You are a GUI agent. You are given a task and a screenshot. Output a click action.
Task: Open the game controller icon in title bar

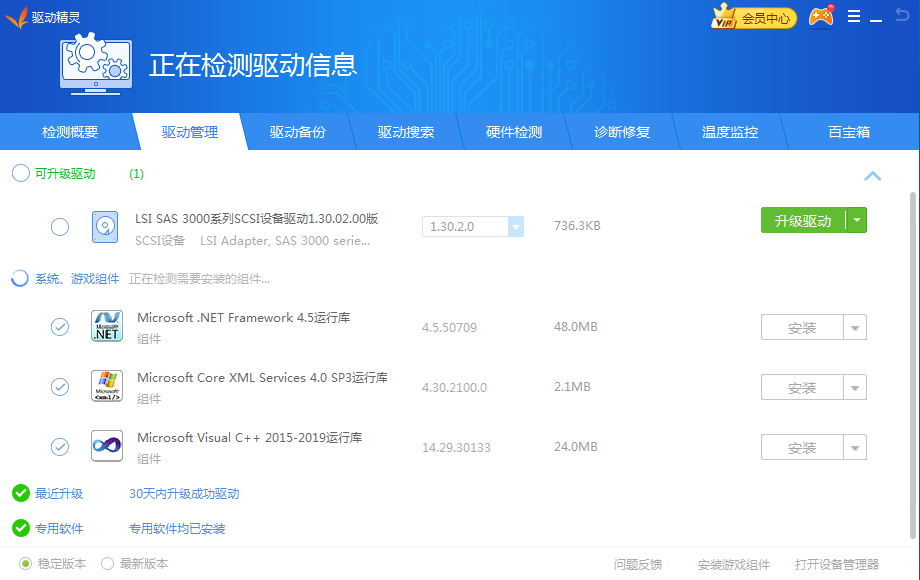point(821,17)
